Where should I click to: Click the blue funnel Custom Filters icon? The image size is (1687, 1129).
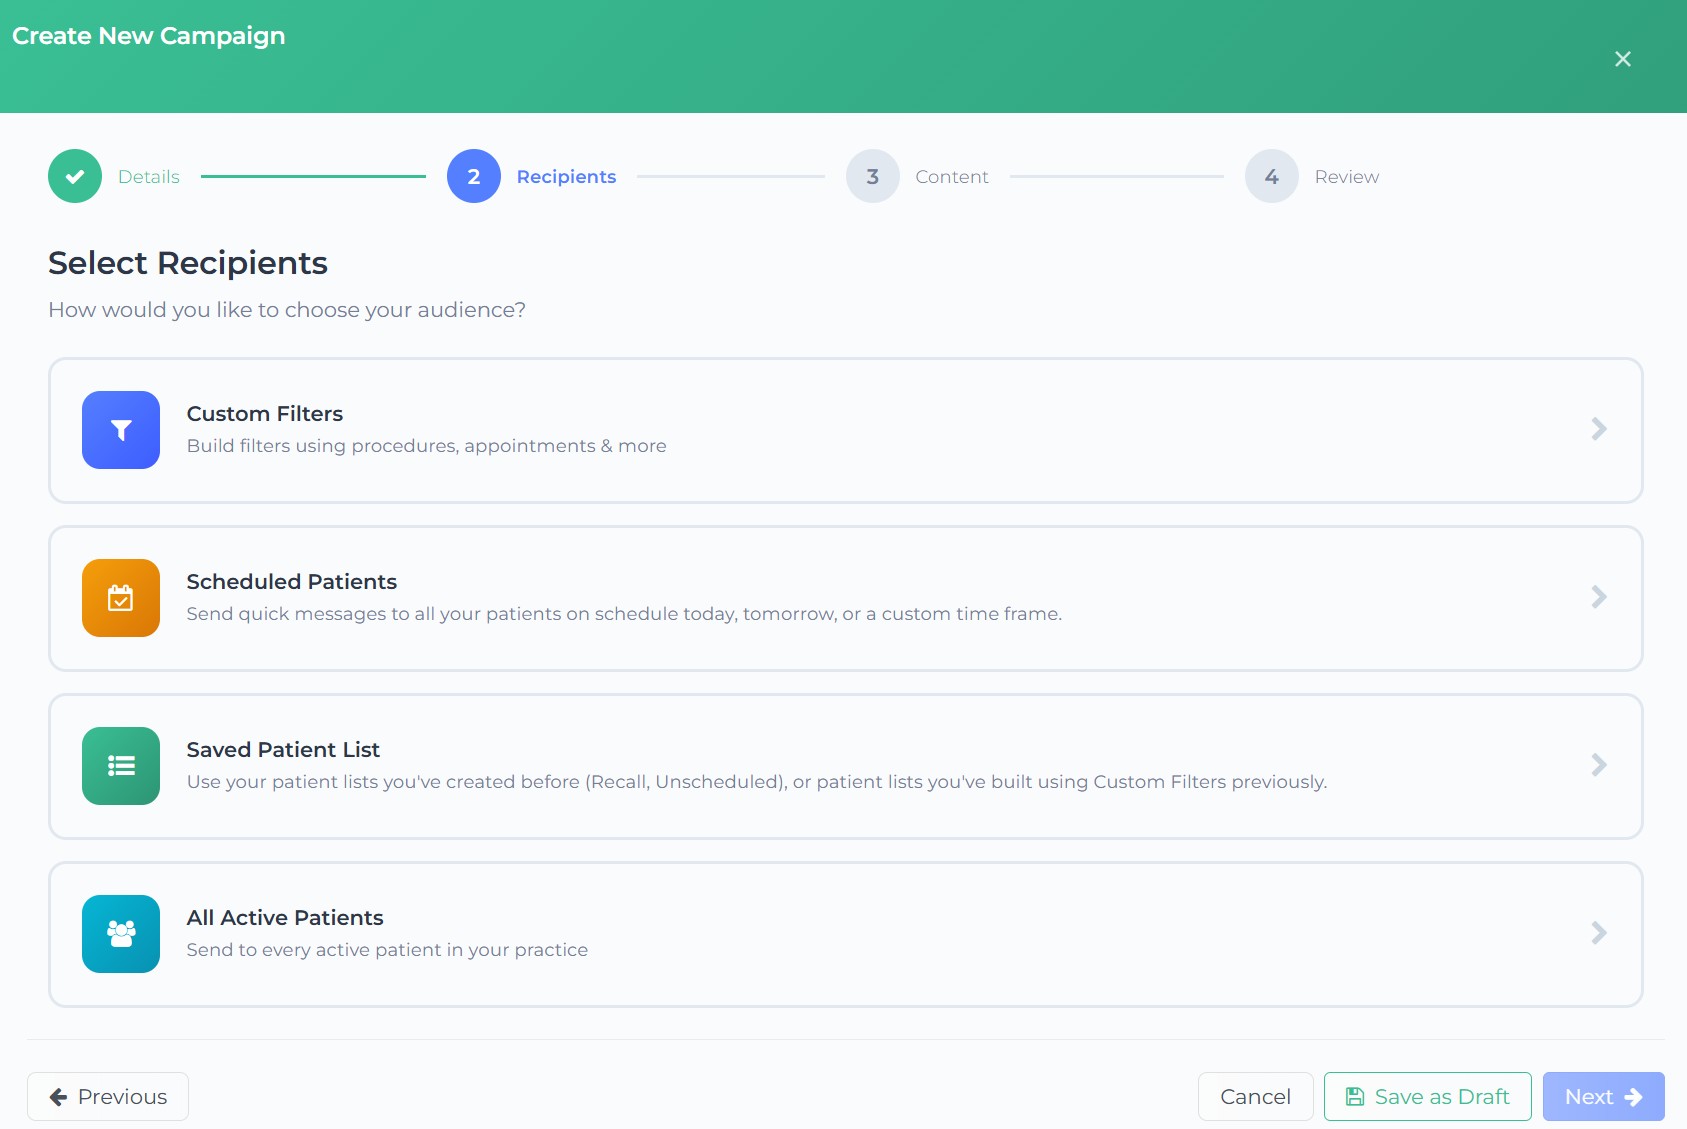pos(121,430)
